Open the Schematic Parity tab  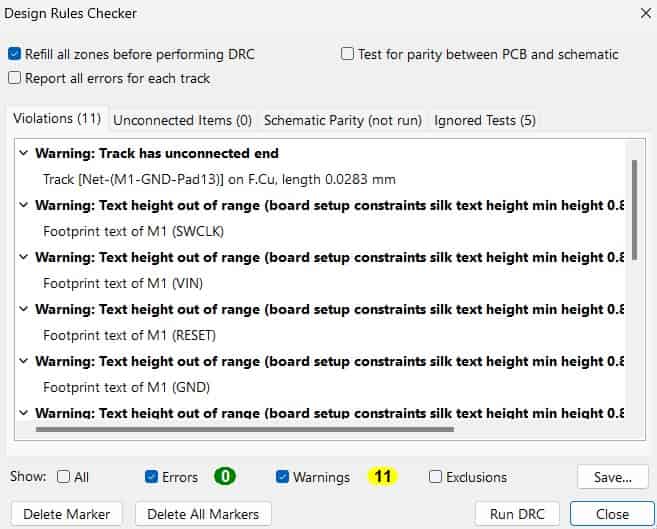342,120
